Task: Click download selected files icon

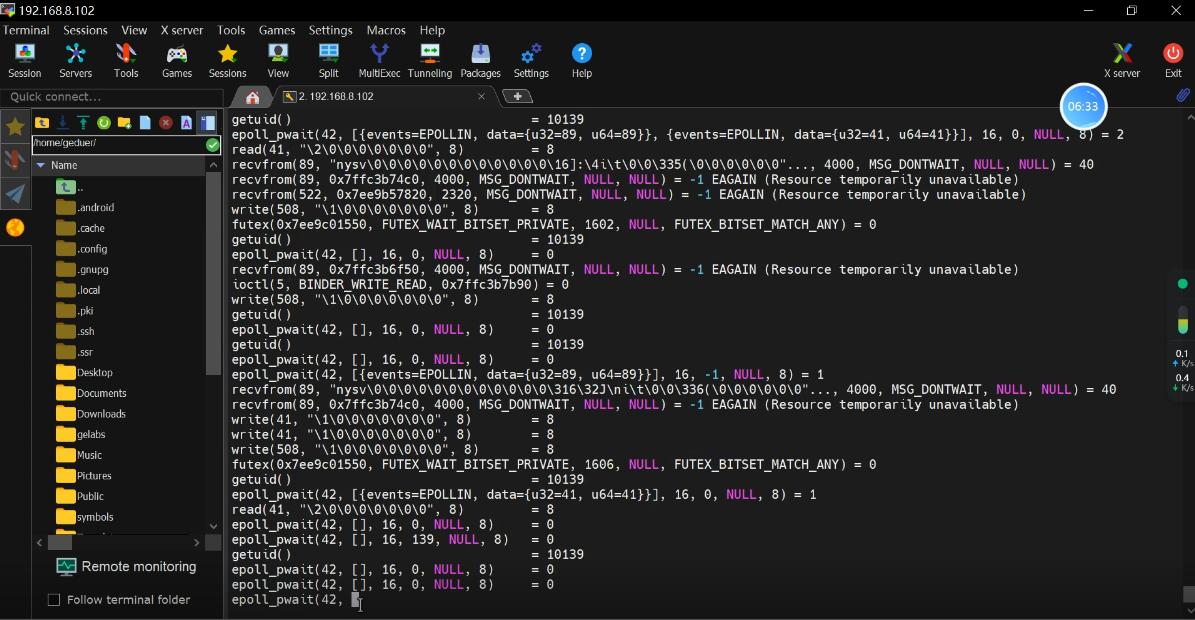Action: click(x=62, y=123)
